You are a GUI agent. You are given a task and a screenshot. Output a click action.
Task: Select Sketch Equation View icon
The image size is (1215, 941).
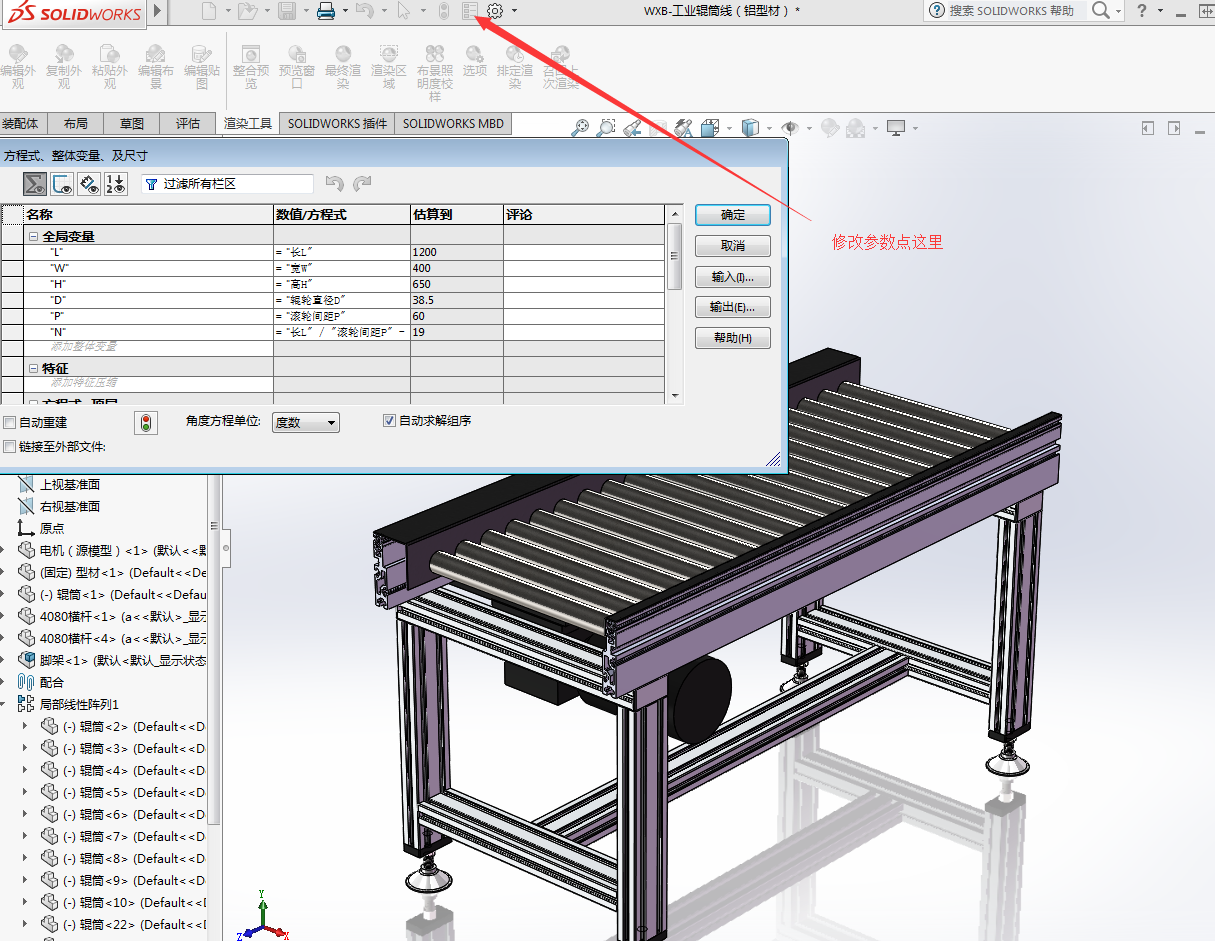[62, 184]
